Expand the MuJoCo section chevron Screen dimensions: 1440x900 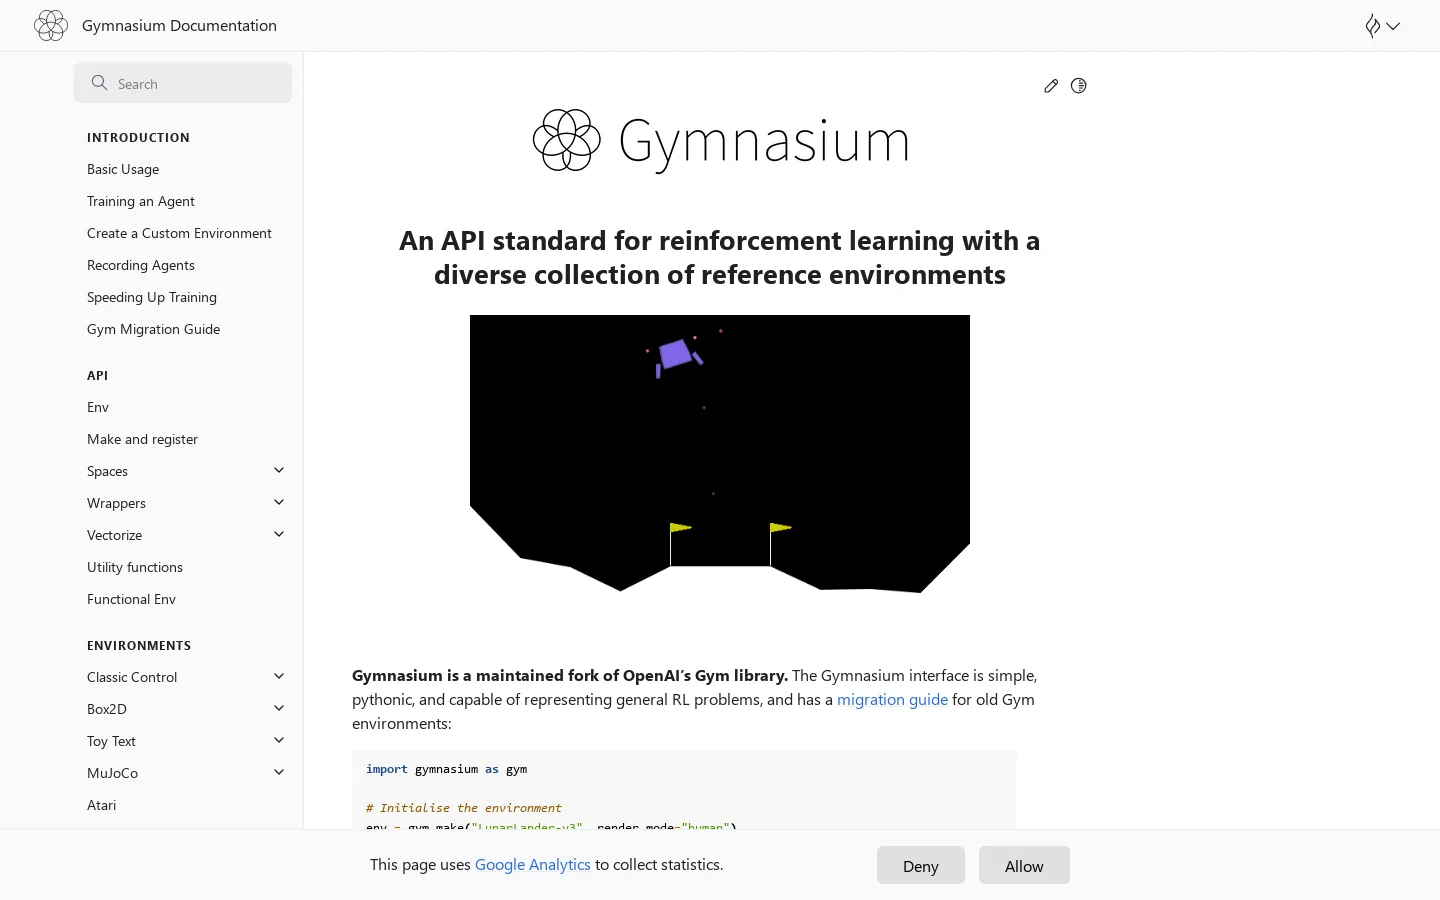pos(279,772)
